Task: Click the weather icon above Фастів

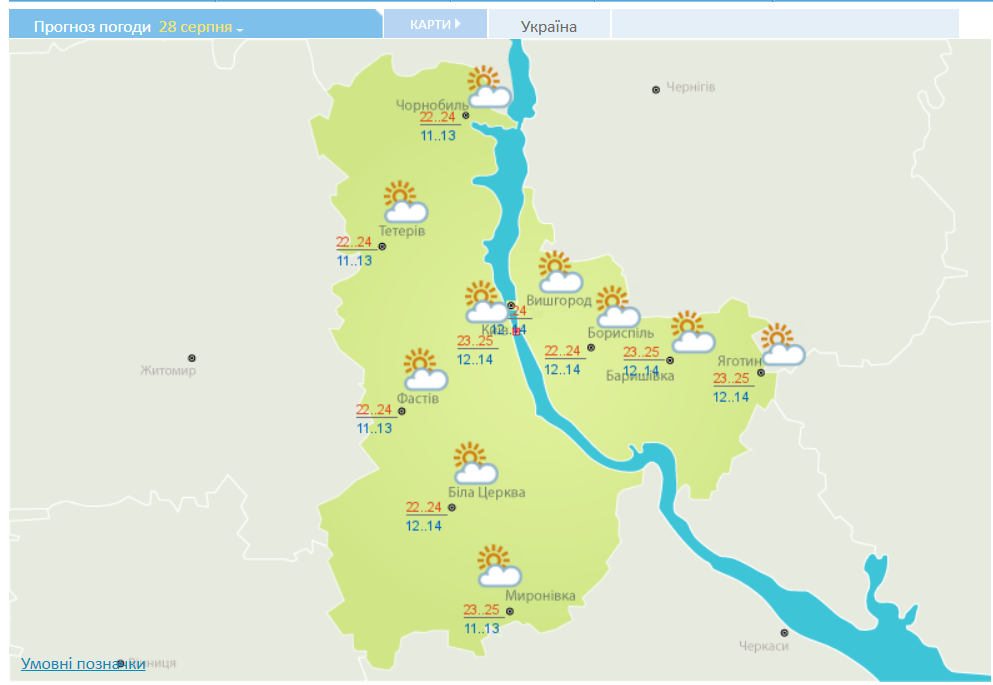Action: tap(424, 369)
